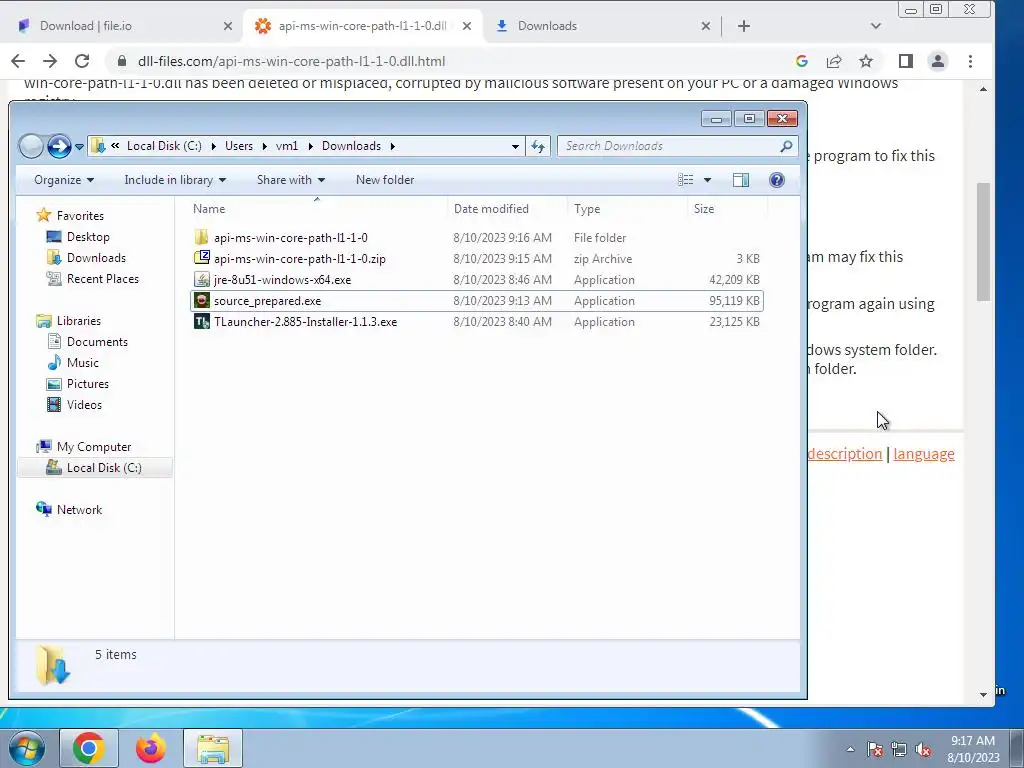Toggle the preview pane icon
The image size is (1024, 768).
(x=741, y=180)
